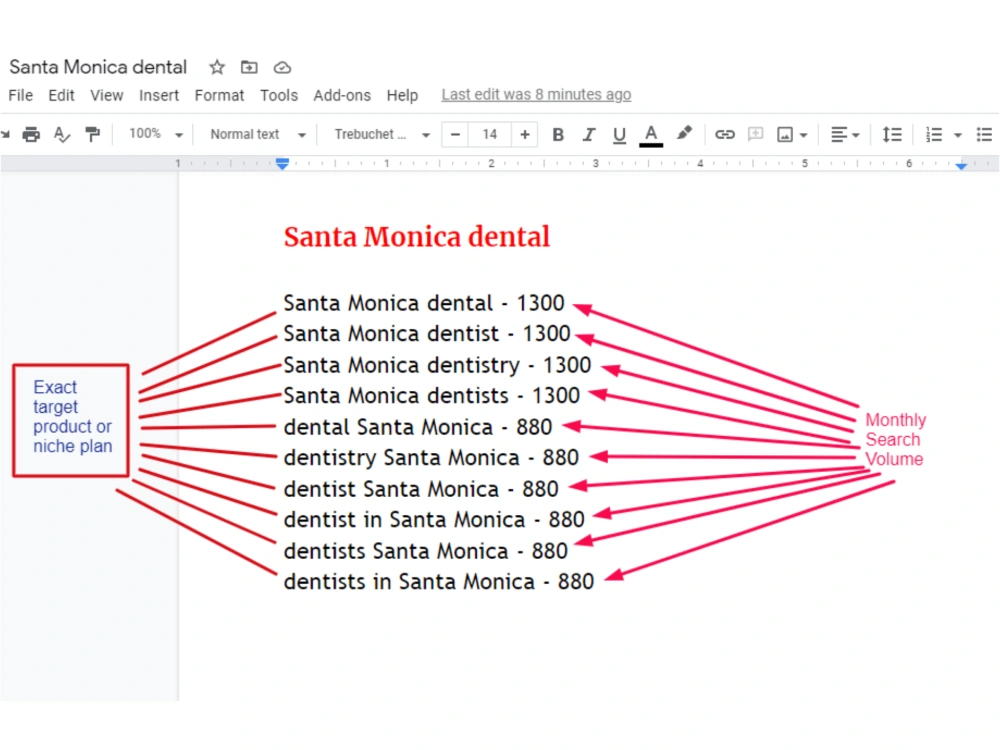1000x750 pixels.
Task: Open the File menu
Action: pos(20,96)
